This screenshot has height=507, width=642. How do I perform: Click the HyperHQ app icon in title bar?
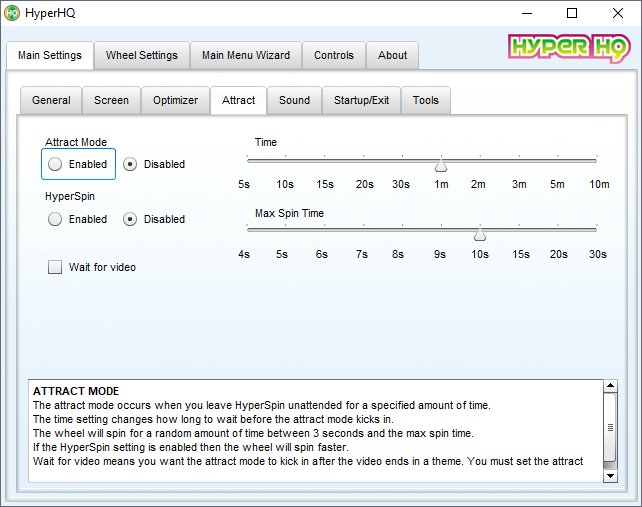tap(12, 13)
